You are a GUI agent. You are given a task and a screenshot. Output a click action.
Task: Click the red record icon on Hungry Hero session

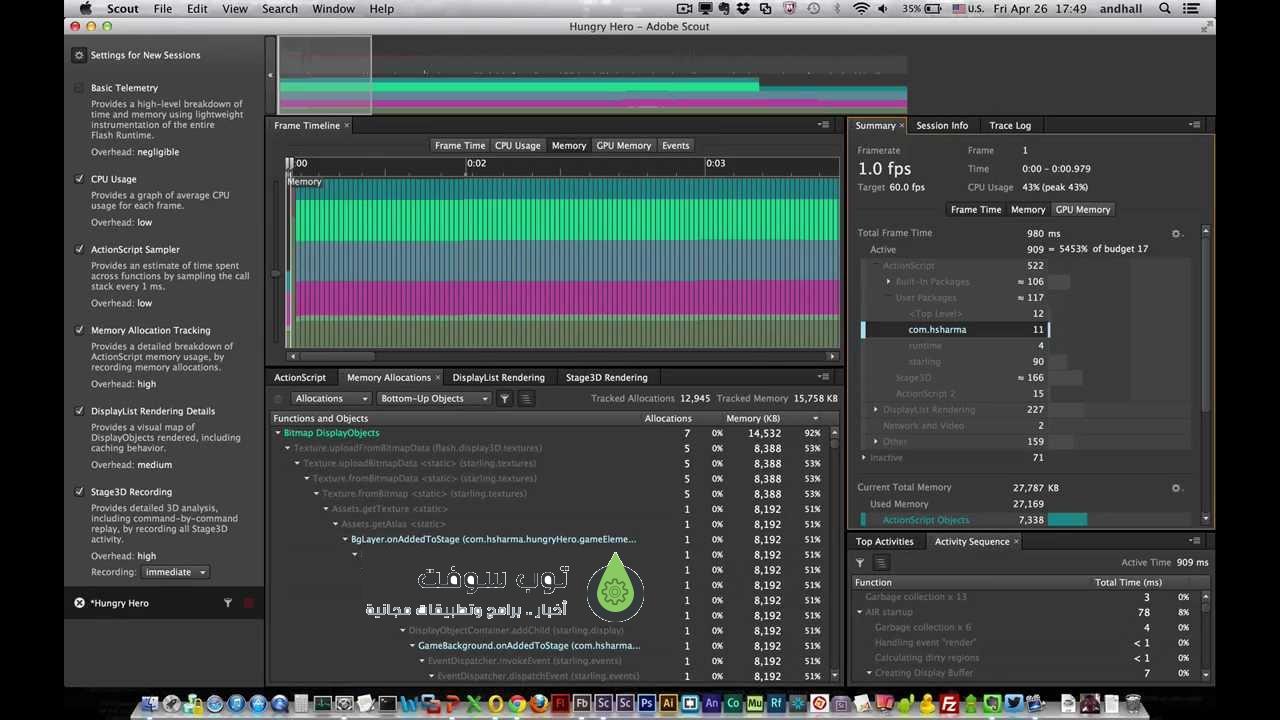point(249,603)
